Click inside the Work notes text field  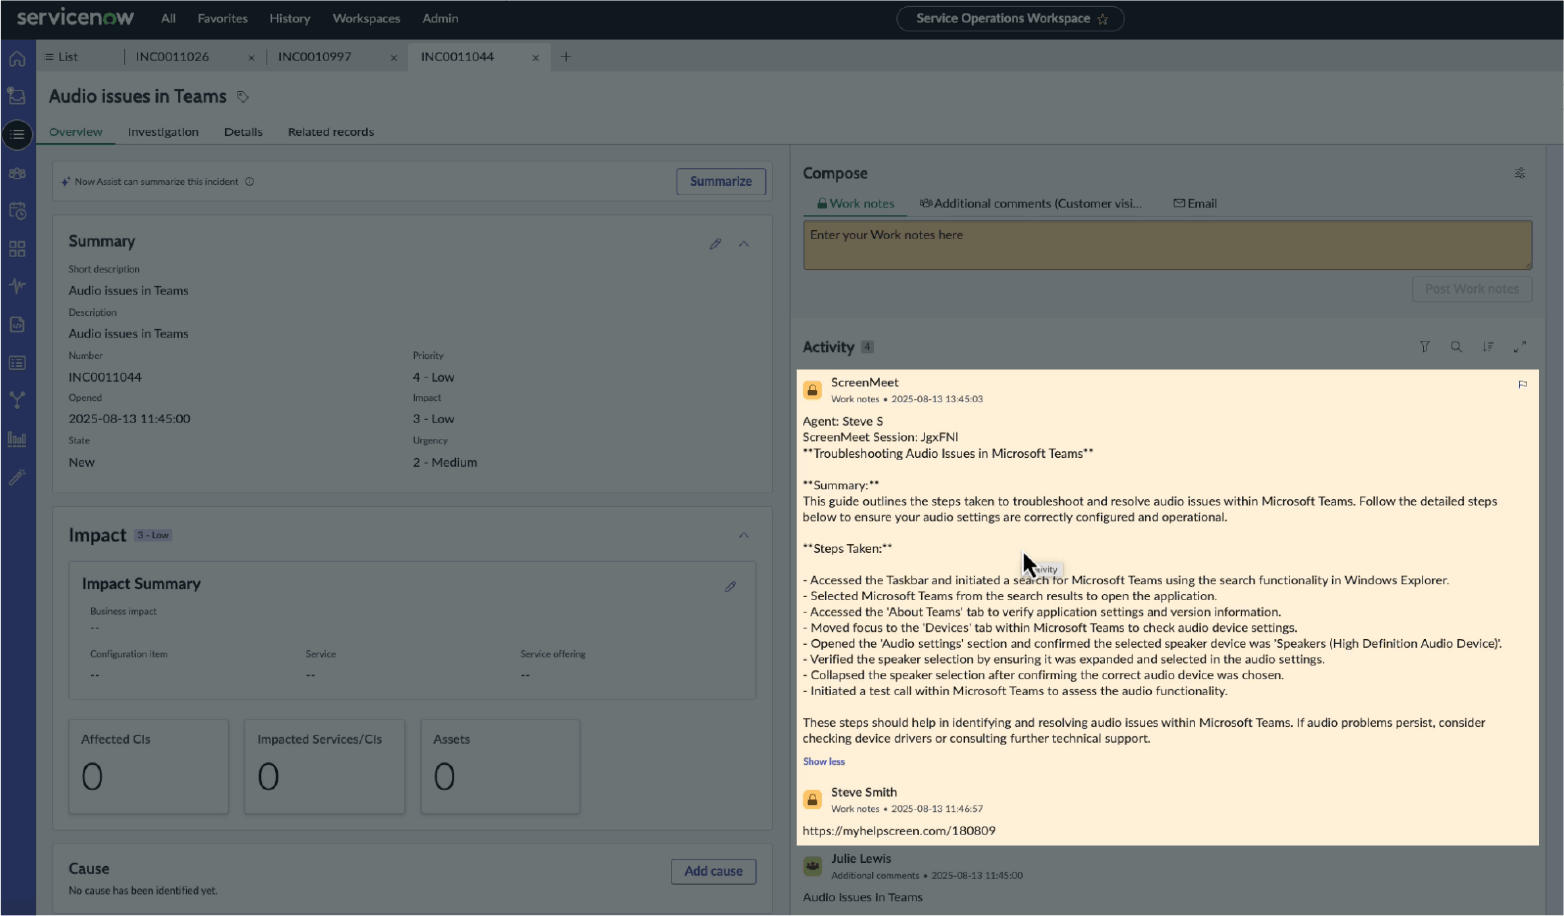coord(1166,244)
